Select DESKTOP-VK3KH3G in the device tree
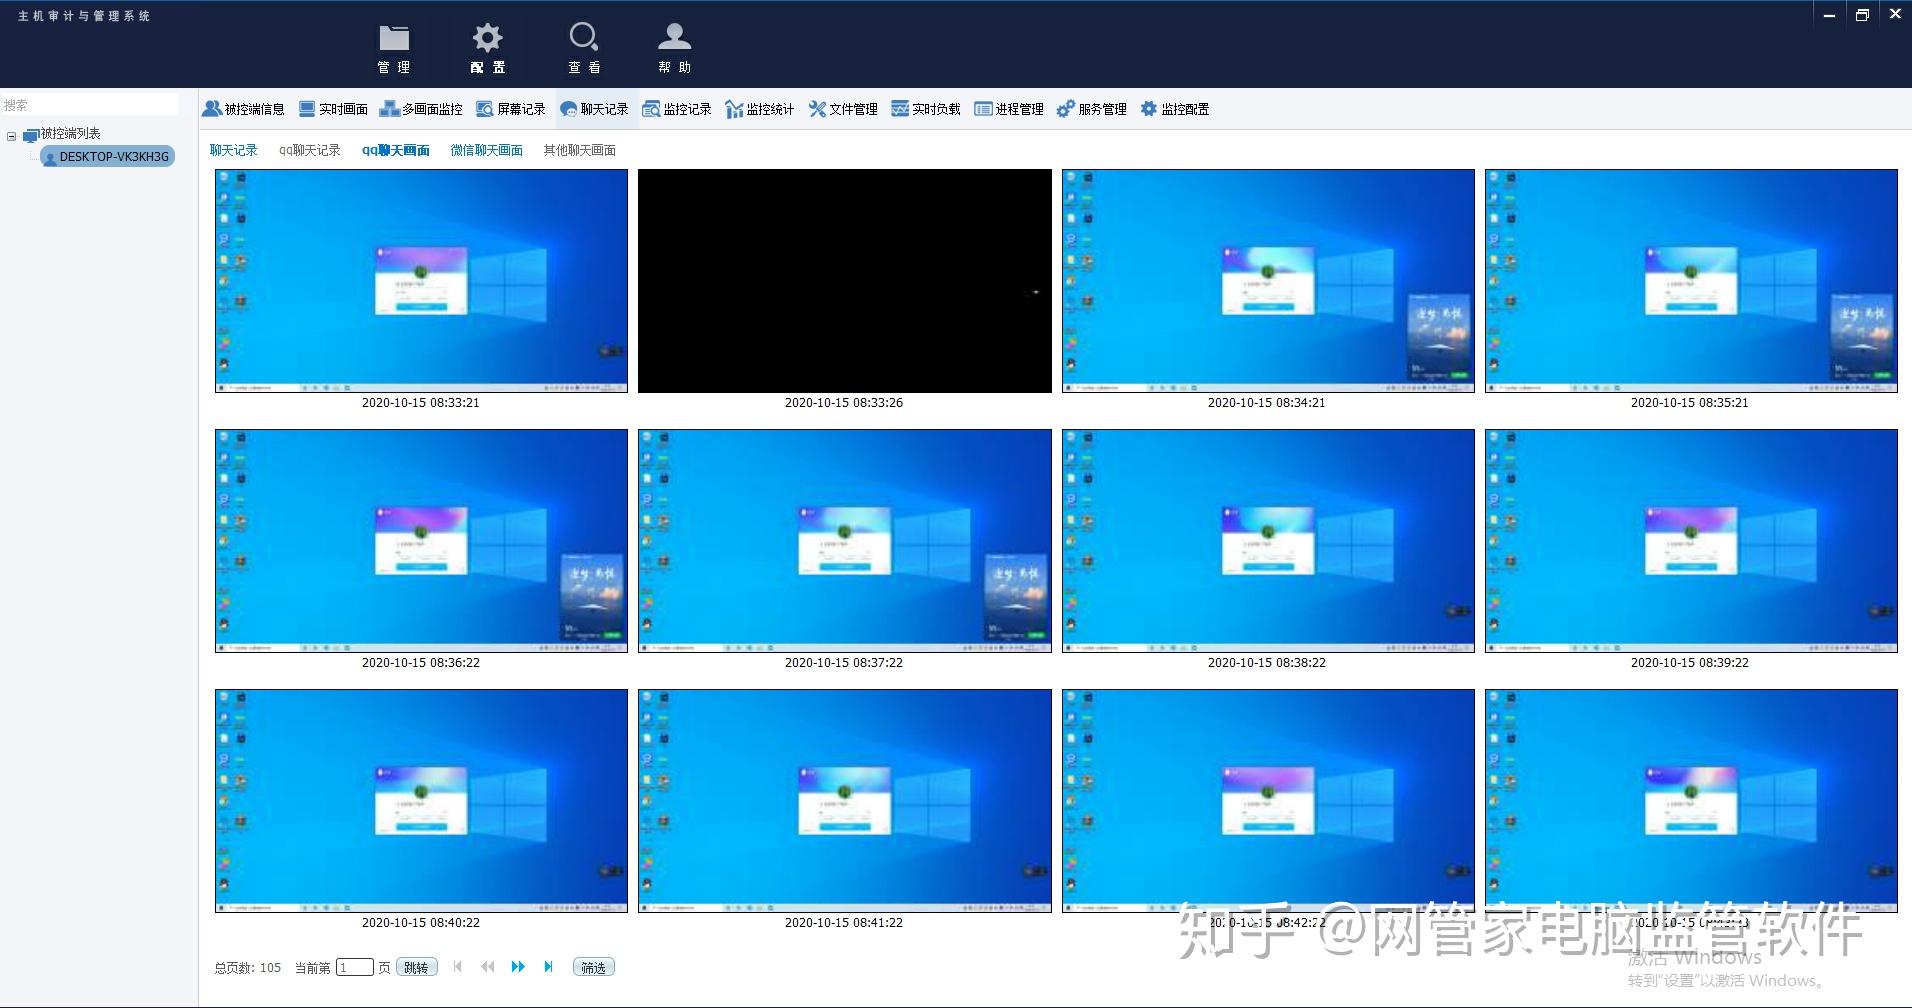This screenshot has width=1912, height=1008. coord(108,156)
